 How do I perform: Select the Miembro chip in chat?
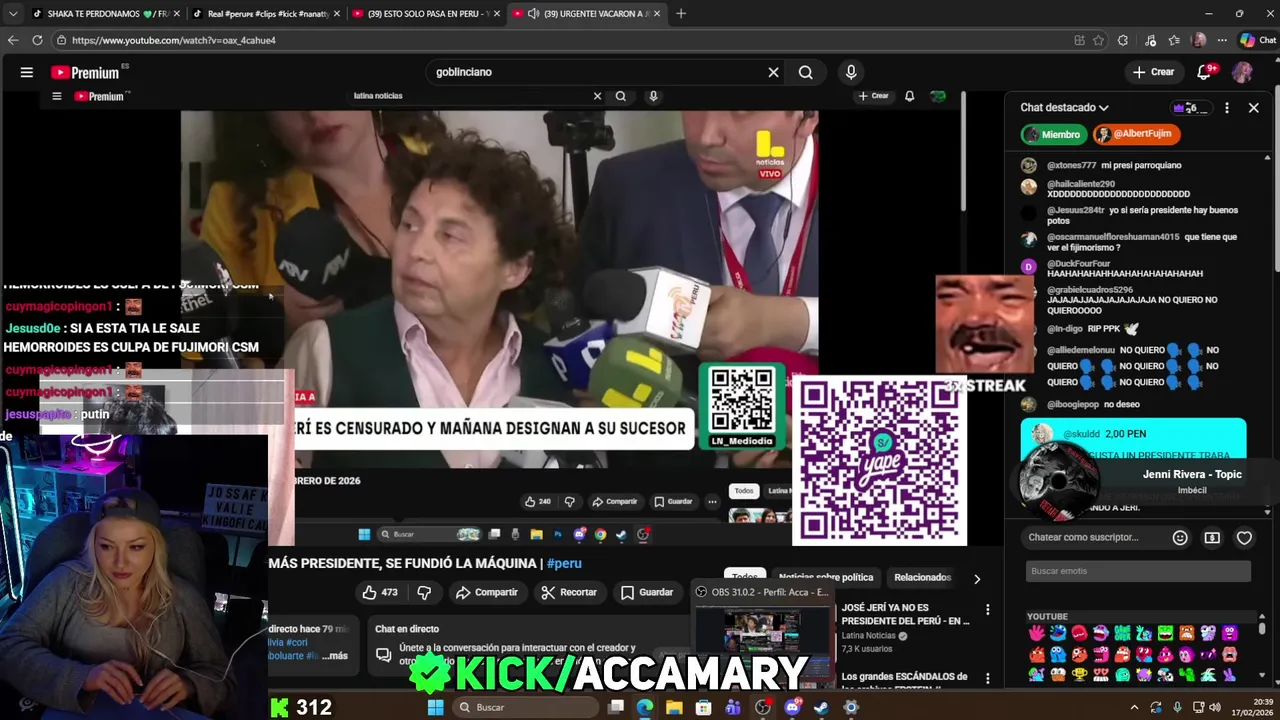(1053, 134)
